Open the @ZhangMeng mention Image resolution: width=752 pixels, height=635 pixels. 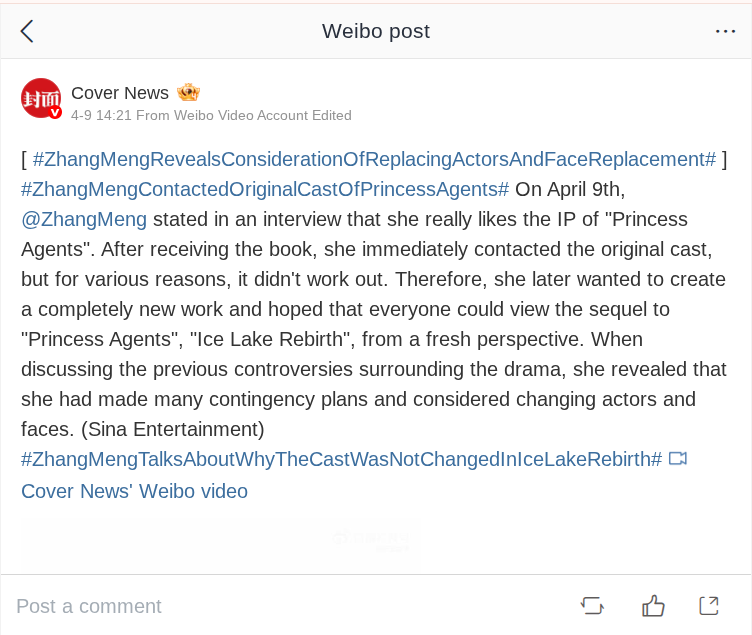[x=84, y=219]
